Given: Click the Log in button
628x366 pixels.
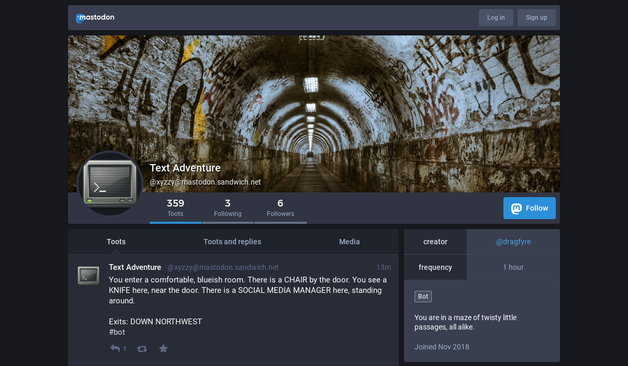Looking at the screenshot, I should coord(496,18).
